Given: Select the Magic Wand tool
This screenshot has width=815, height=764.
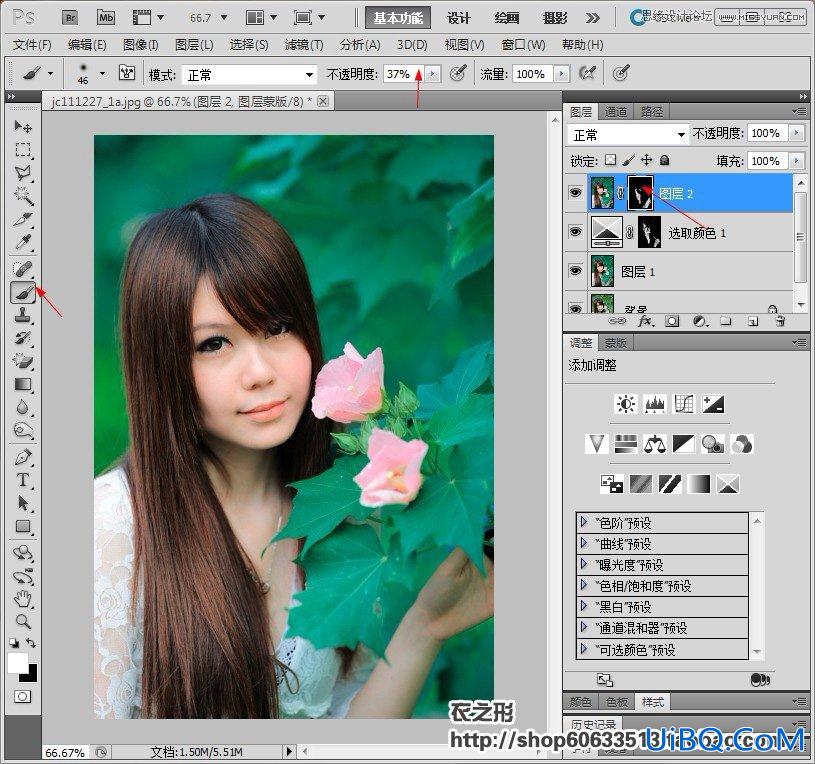Looking at the screenshot, I should click(22, 196).
